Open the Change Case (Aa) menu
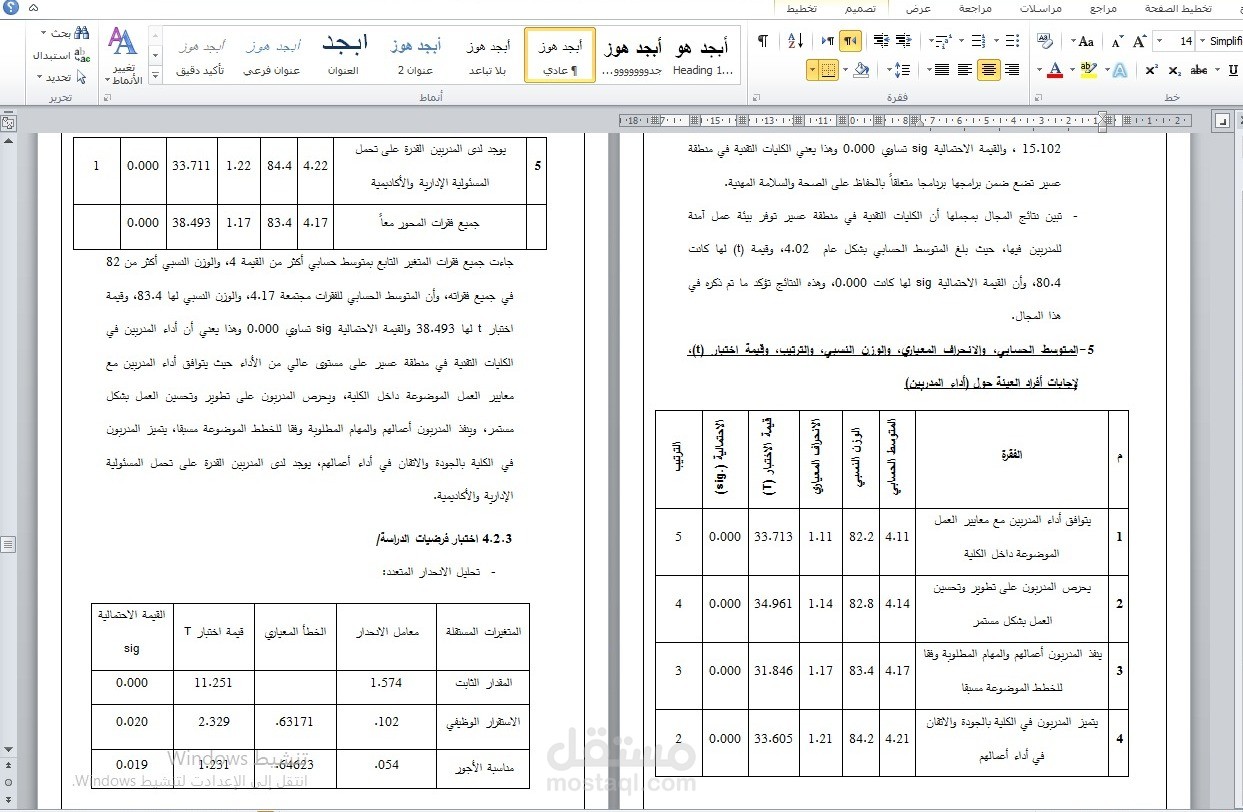This screenshot has width=1243, height=812. tap(1082, 41)
